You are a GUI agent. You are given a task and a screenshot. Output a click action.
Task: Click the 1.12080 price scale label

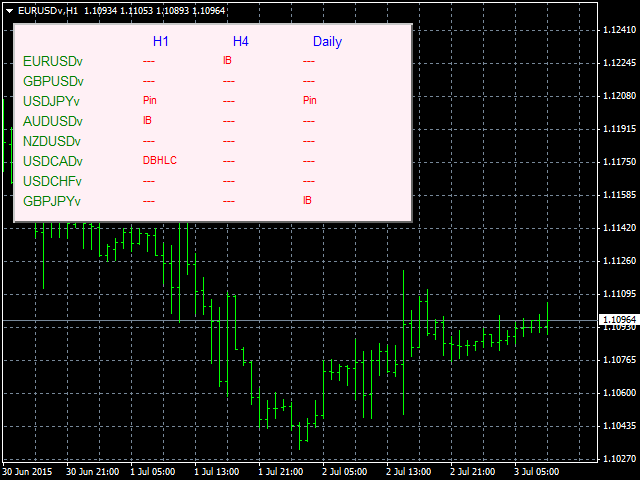(x=620, y=96)
